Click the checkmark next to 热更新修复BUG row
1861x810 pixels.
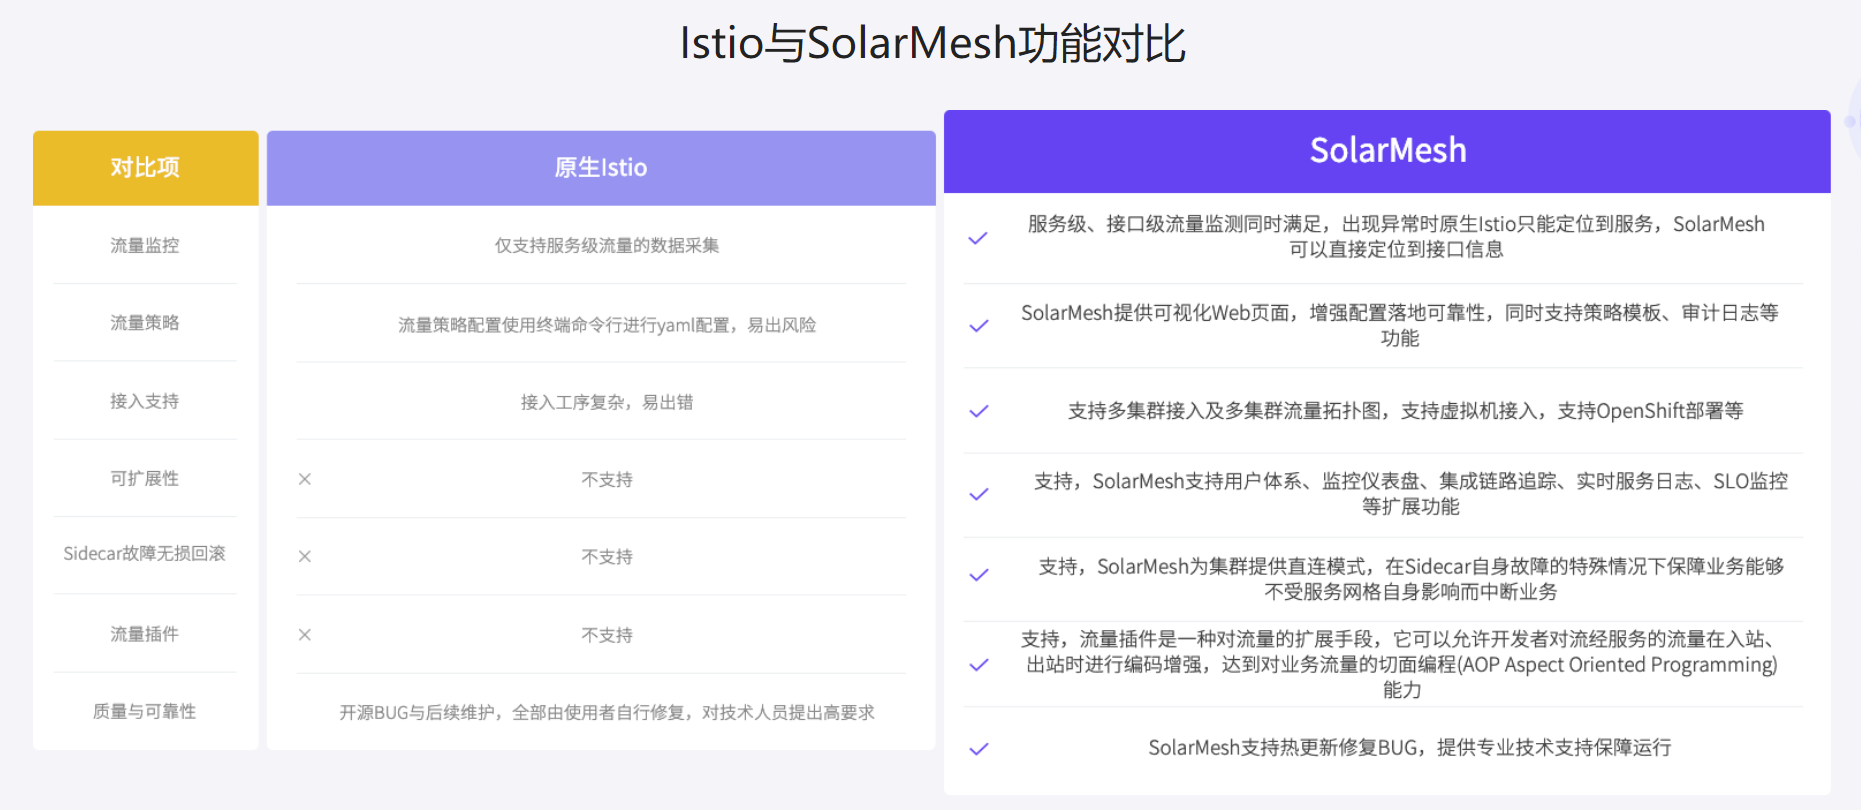point(978,748)
